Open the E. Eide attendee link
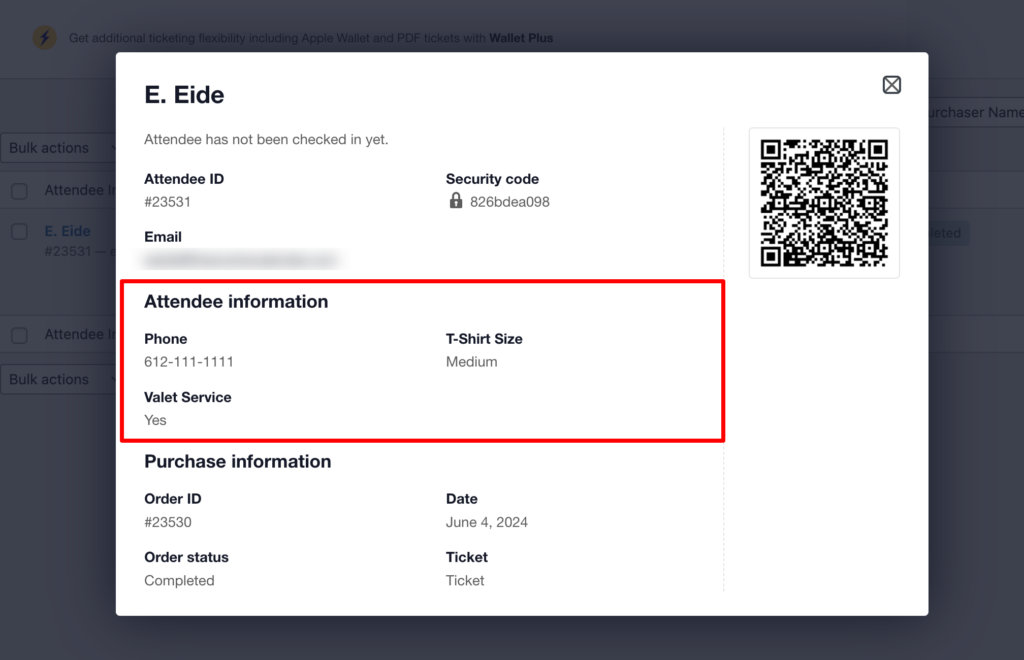 coord(67,231)
